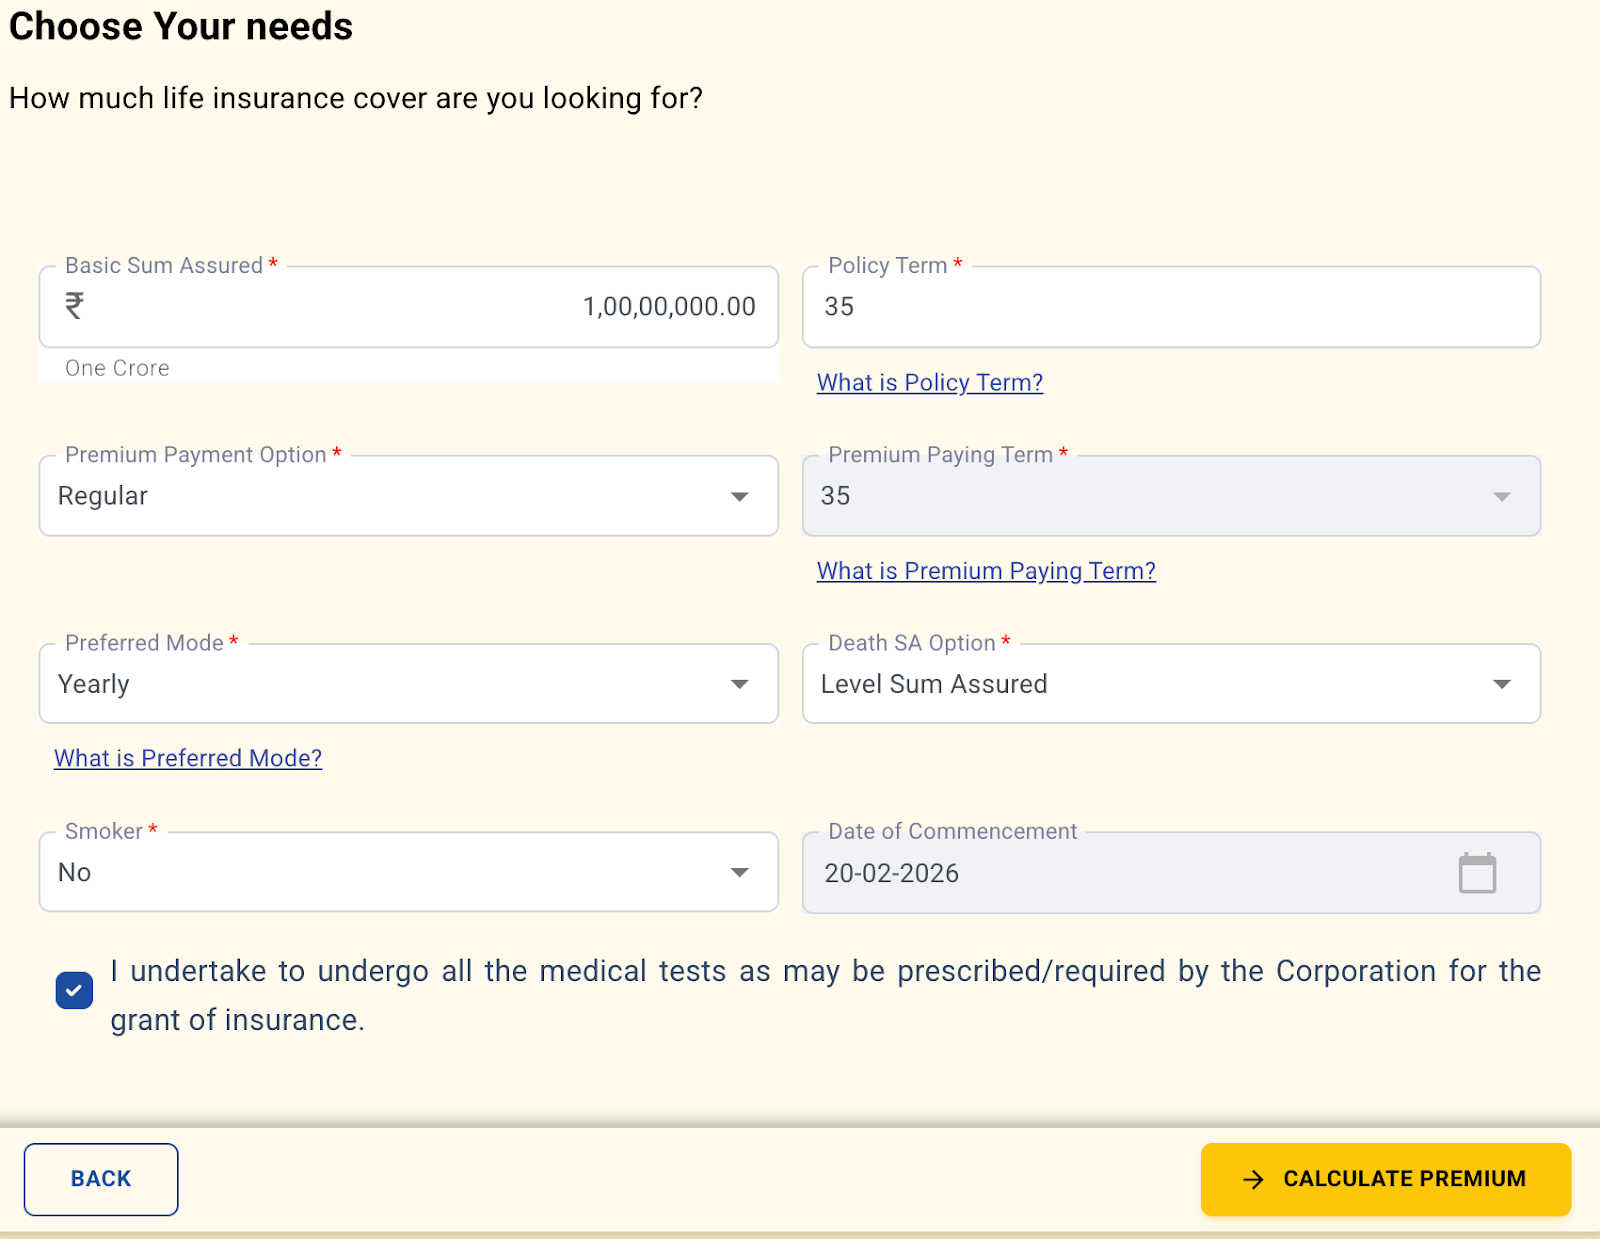Click What is Premium Paying Term link

[986, 570]
